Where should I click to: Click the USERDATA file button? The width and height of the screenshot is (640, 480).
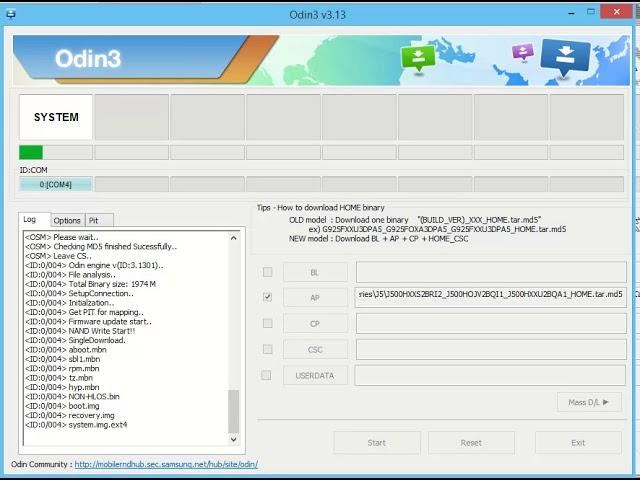[x=315, y=375]
